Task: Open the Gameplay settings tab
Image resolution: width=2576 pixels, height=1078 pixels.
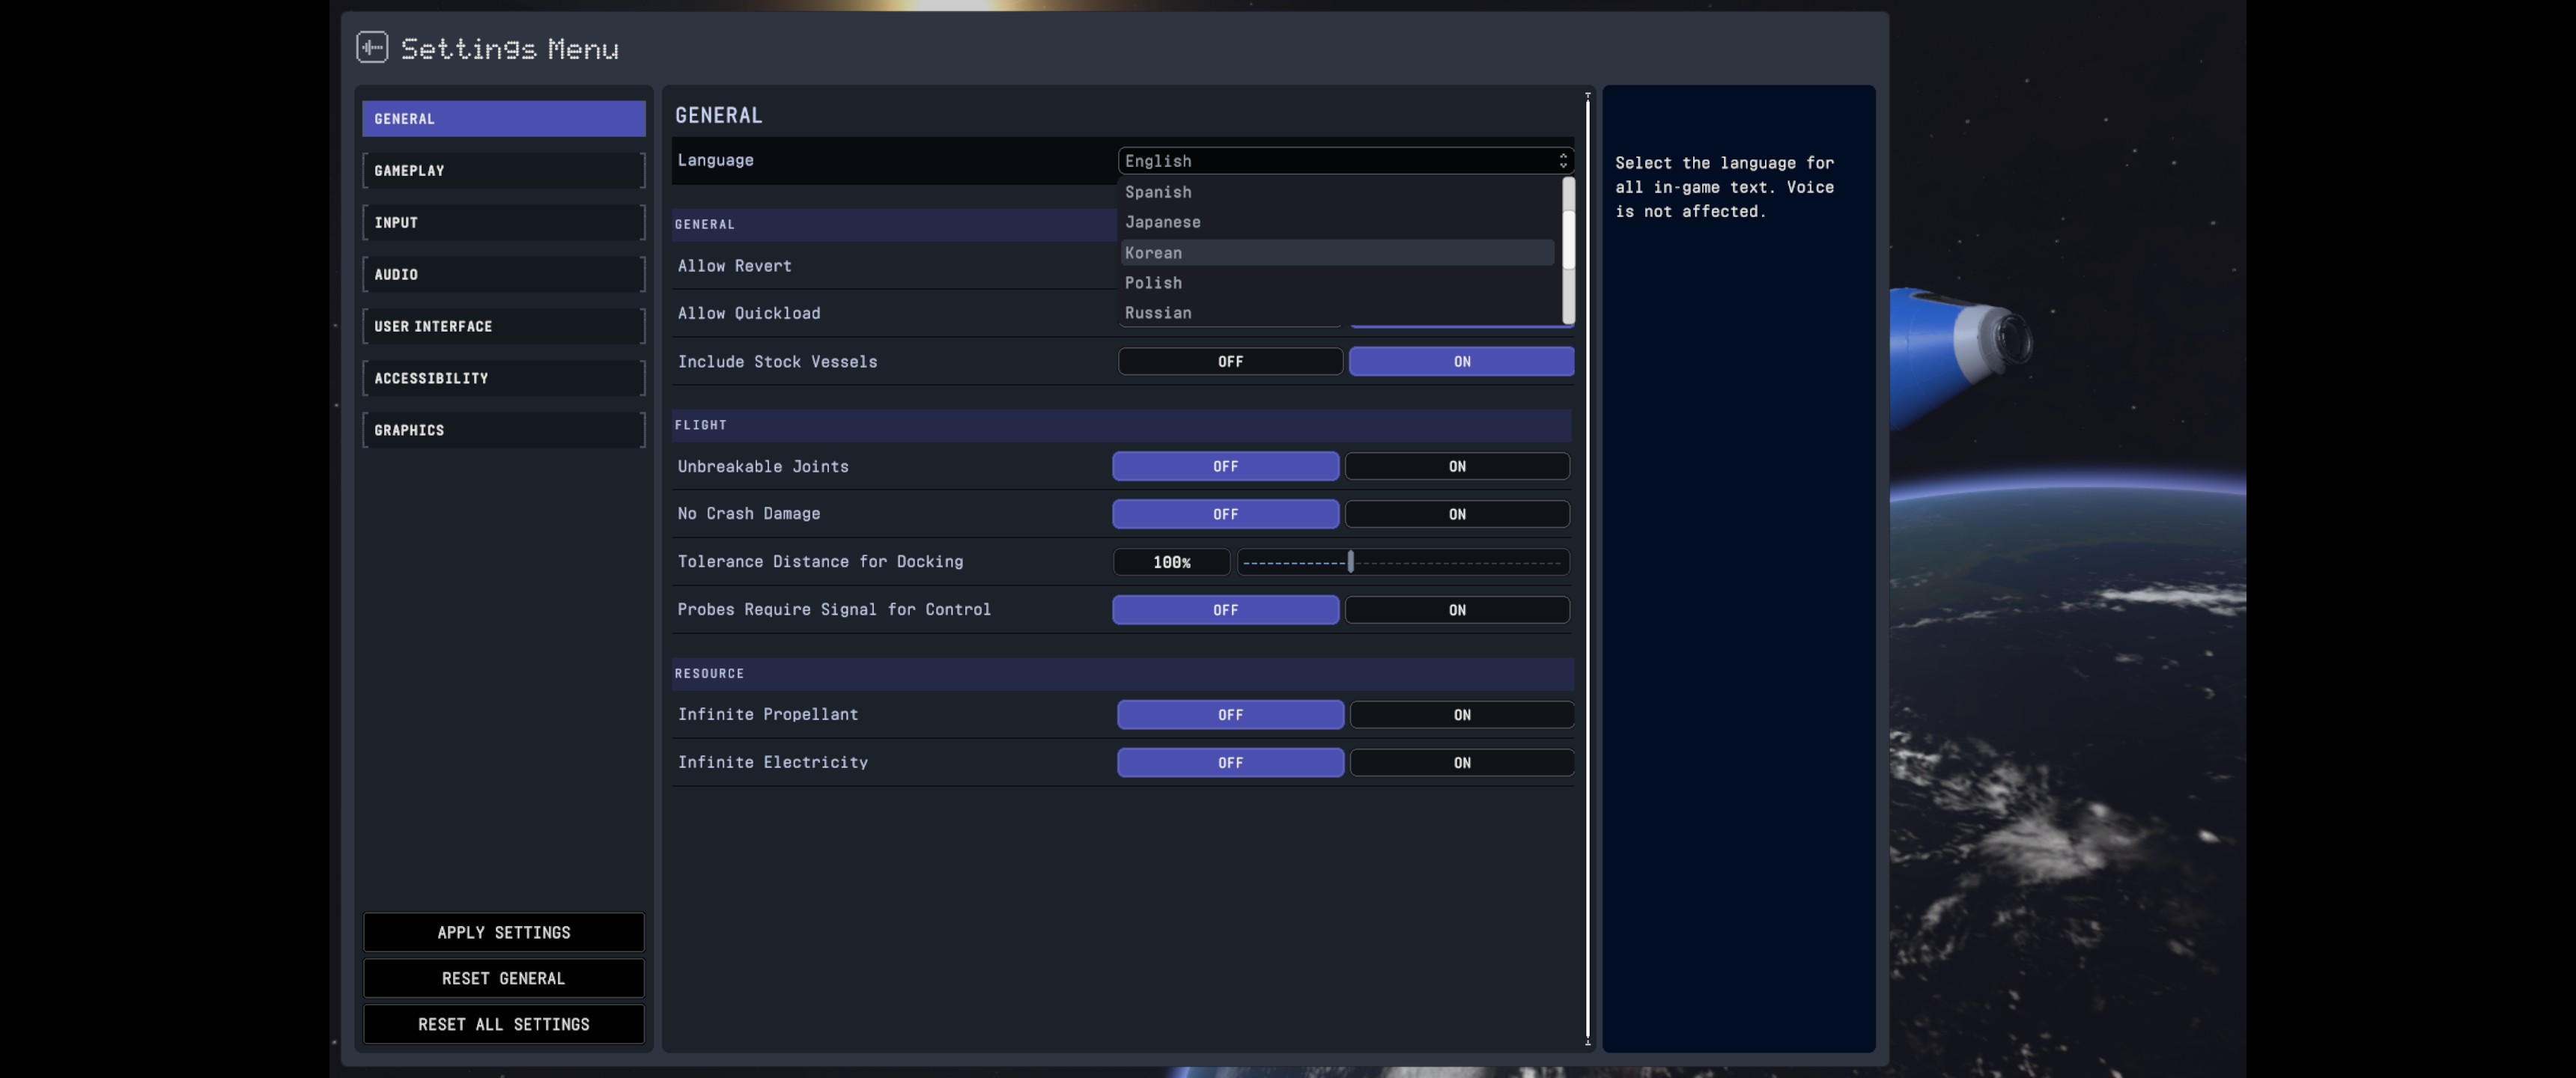Action: [x=503, y=171]
